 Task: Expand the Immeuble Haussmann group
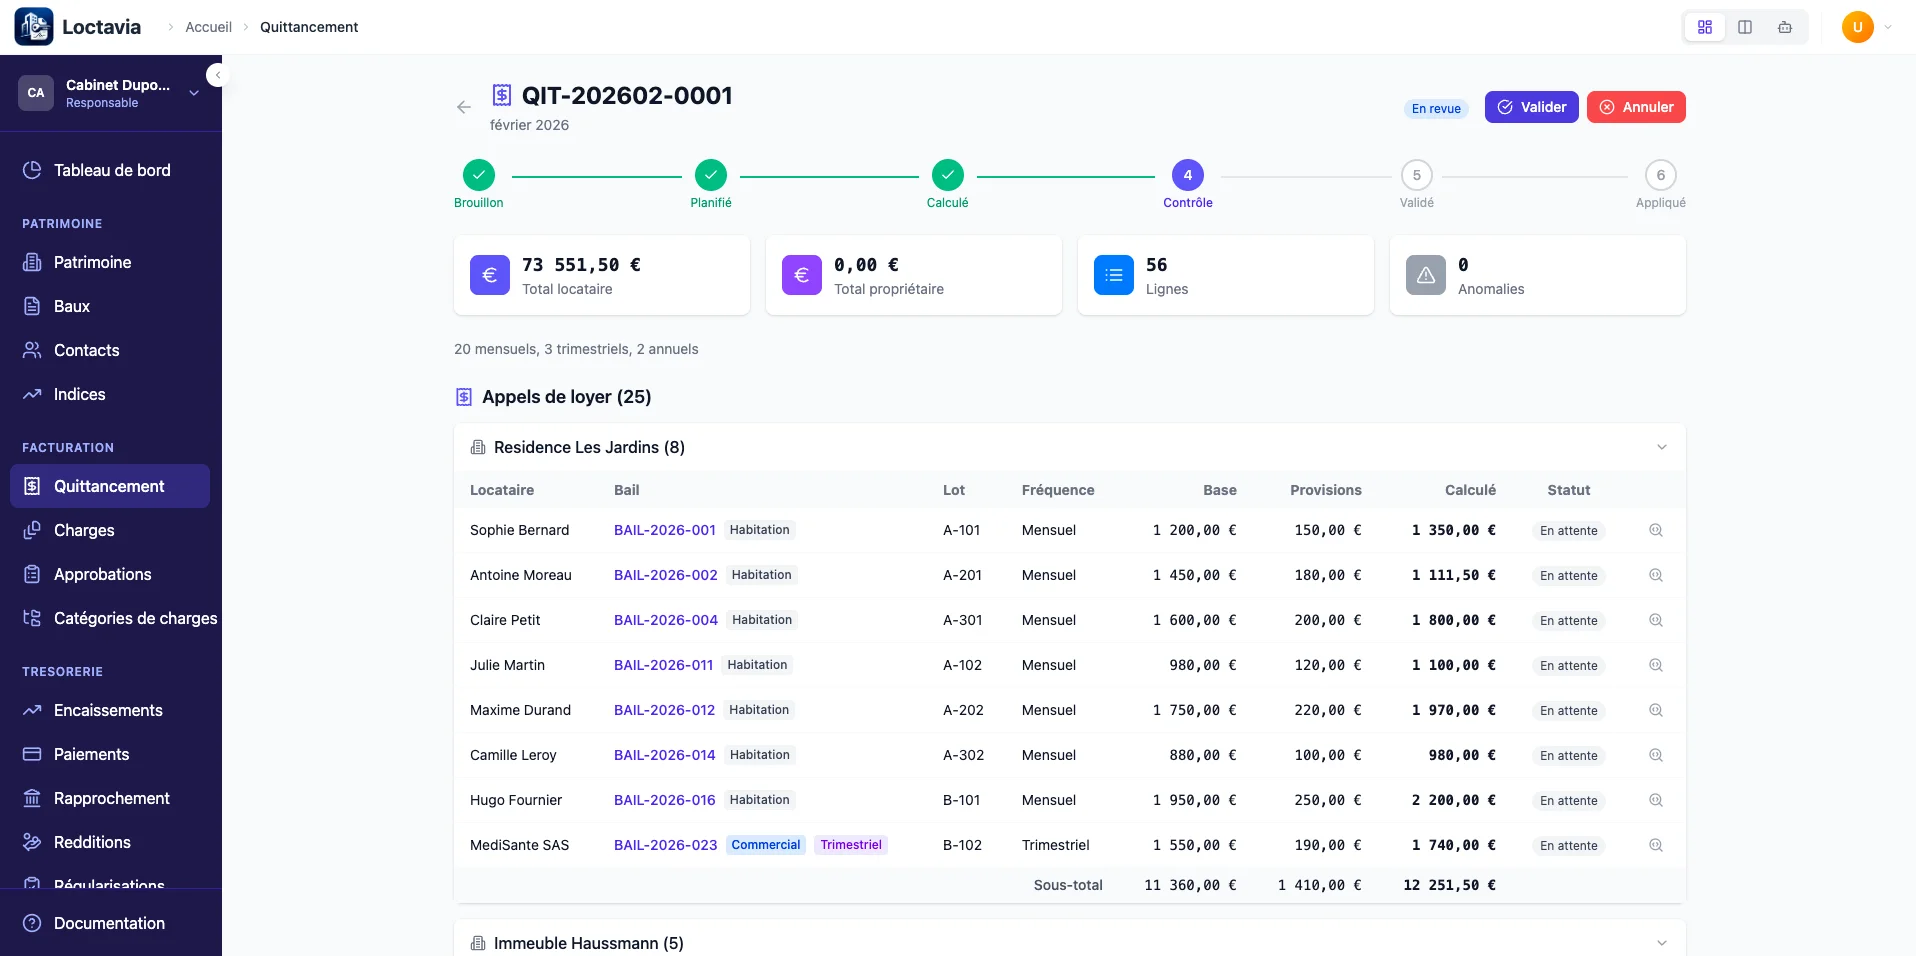pos(1661,943)
